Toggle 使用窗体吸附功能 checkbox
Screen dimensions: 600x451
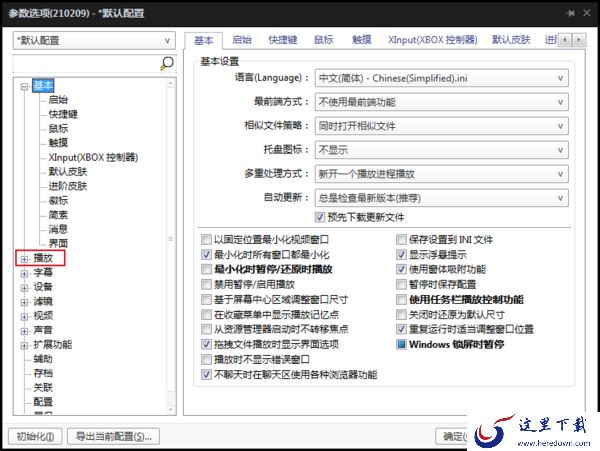[401, 269]
